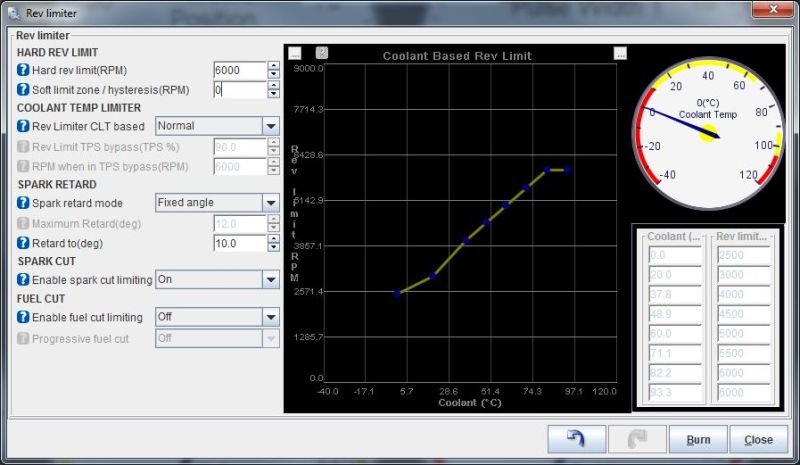The image size is (800, 465).
Task: Expand the Enable spark cut limiting dropdown
Action: [269, 280]
